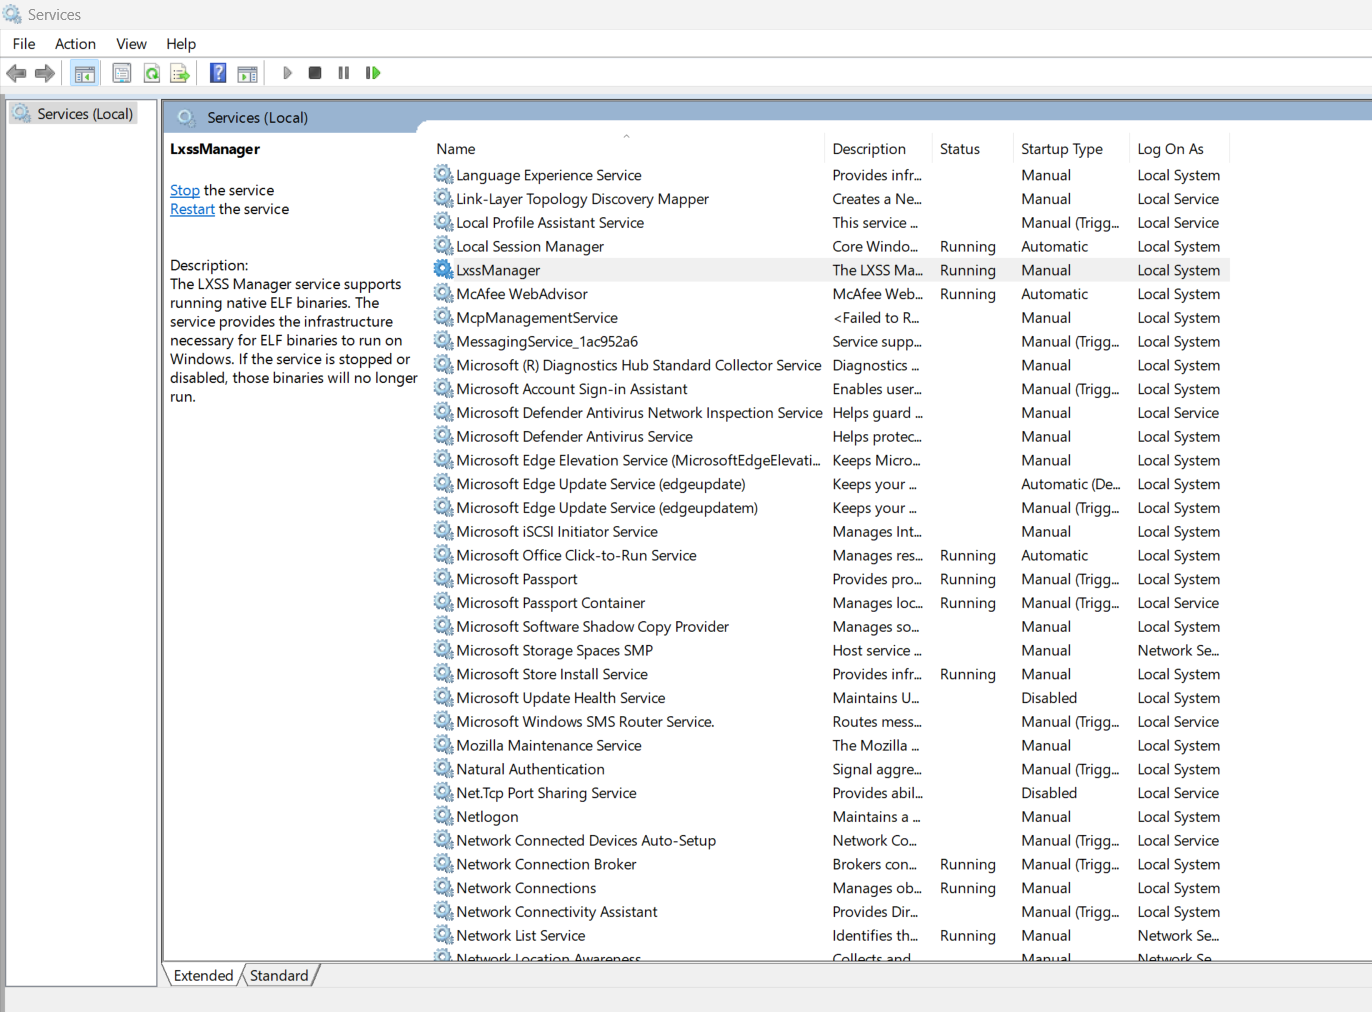
Task: Click the Restart Service icon
Action: [373, 72]
